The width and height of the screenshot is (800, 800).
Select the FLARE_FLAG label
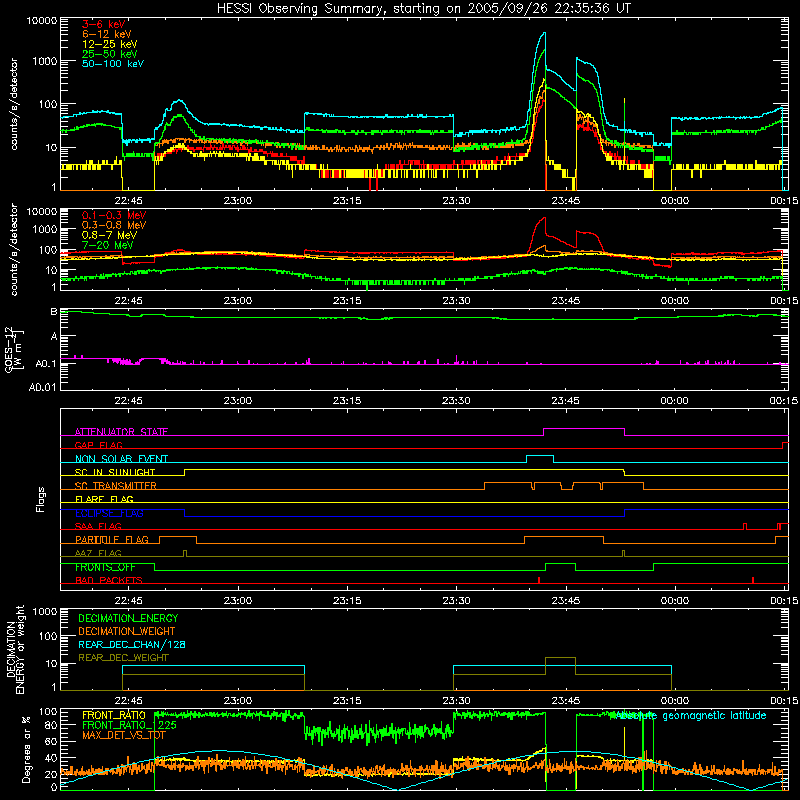(x=104, y=499)
